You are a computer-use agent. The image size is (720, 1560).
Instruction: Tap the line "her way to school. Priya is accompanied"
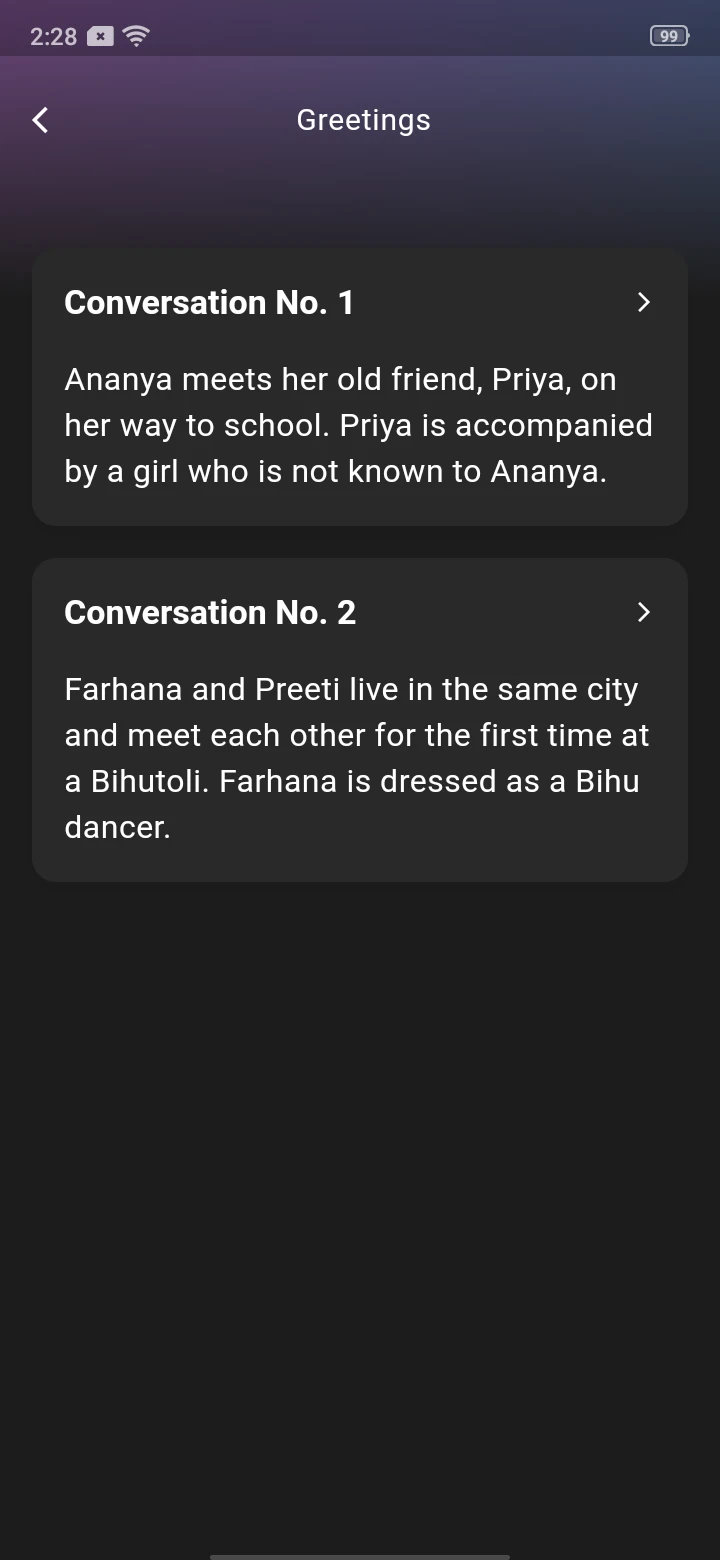[x=358, y=426]
